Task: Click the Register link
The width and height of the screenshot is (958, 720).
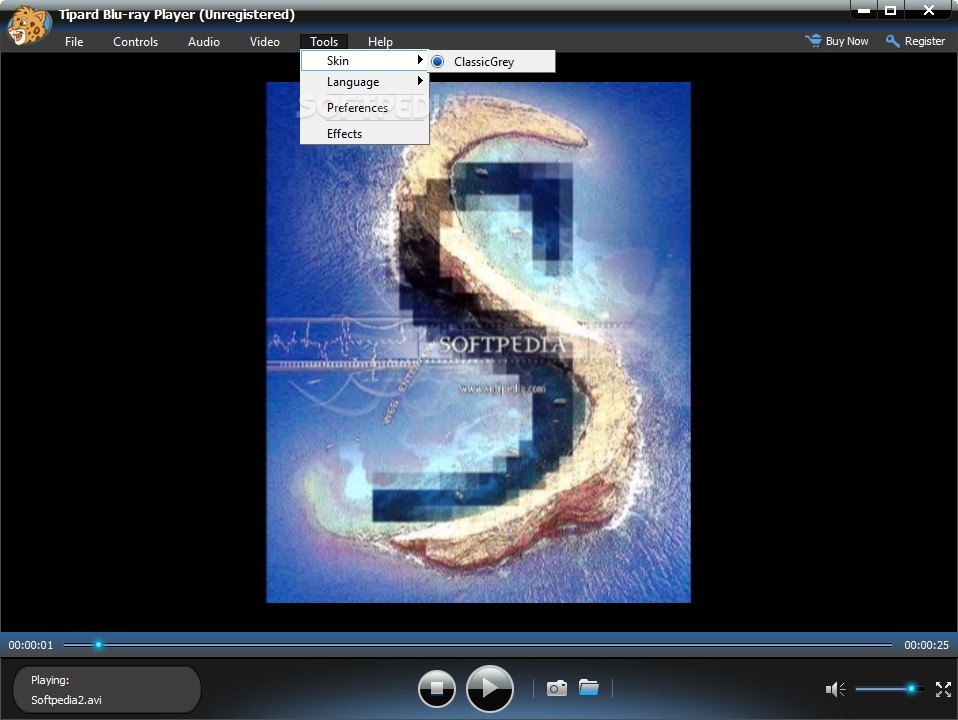Action: click(924, 41)
